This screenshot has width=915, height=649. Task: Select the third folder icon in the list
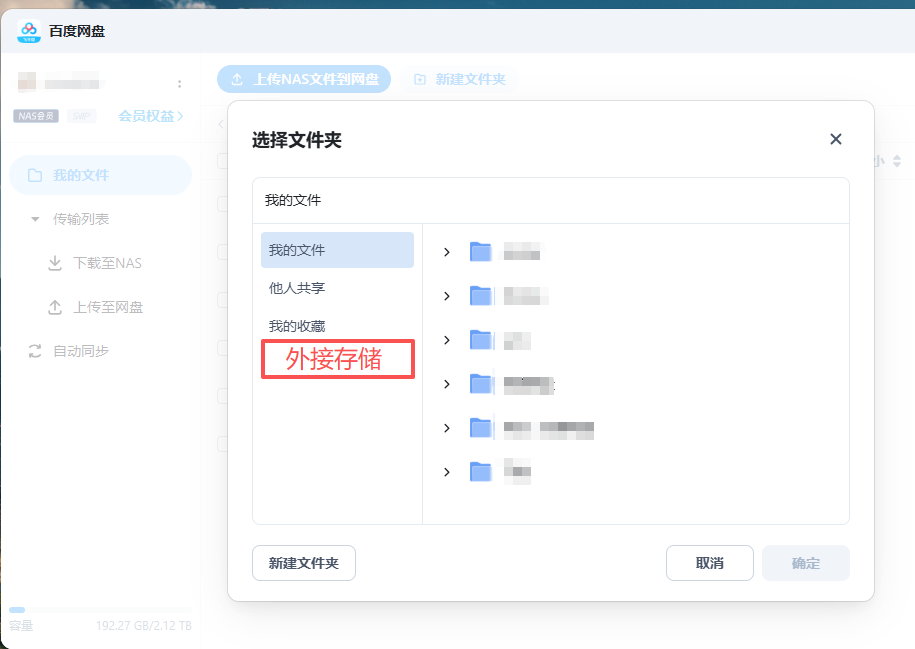[x=481, y=340]
